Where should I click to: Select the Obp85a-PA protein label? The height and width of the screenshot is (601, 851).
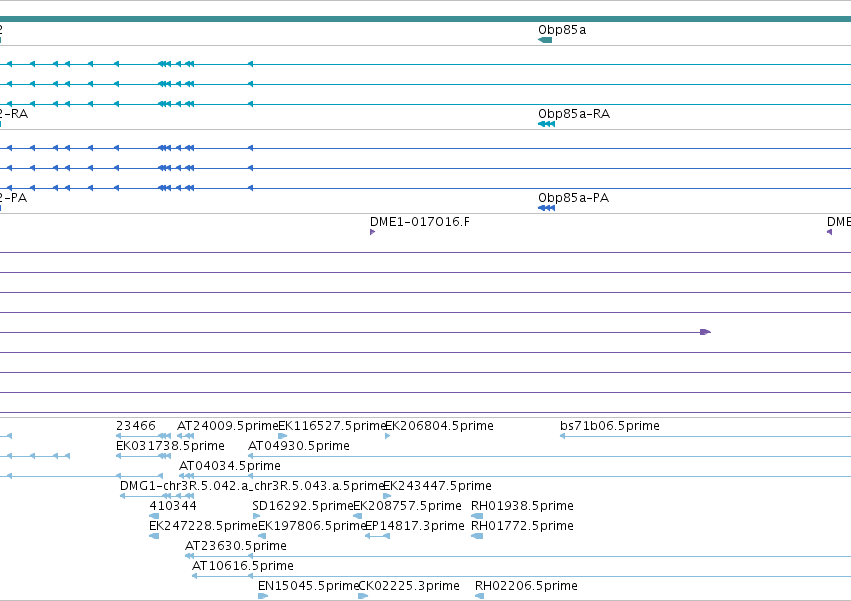point(573,198)
